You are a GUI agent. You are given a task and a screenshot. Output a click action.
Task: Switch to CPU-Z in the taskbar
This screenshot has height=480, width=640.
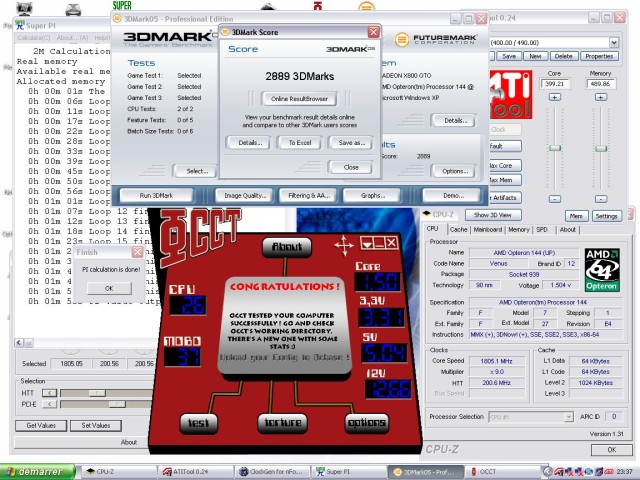(x=119, y=472)
